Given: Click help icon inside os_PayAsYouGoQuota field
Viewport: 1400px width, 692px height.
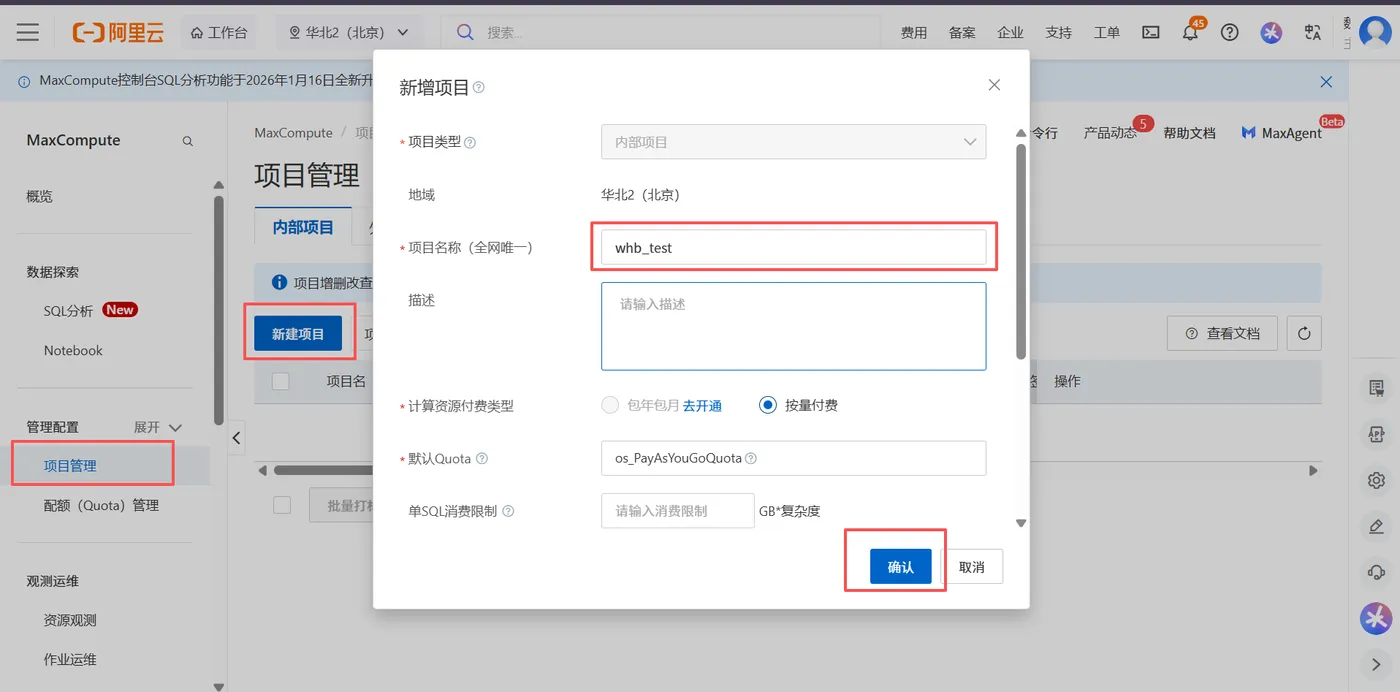Looking at the screenshot, I should pyautogui.click(x=751, y=458).
